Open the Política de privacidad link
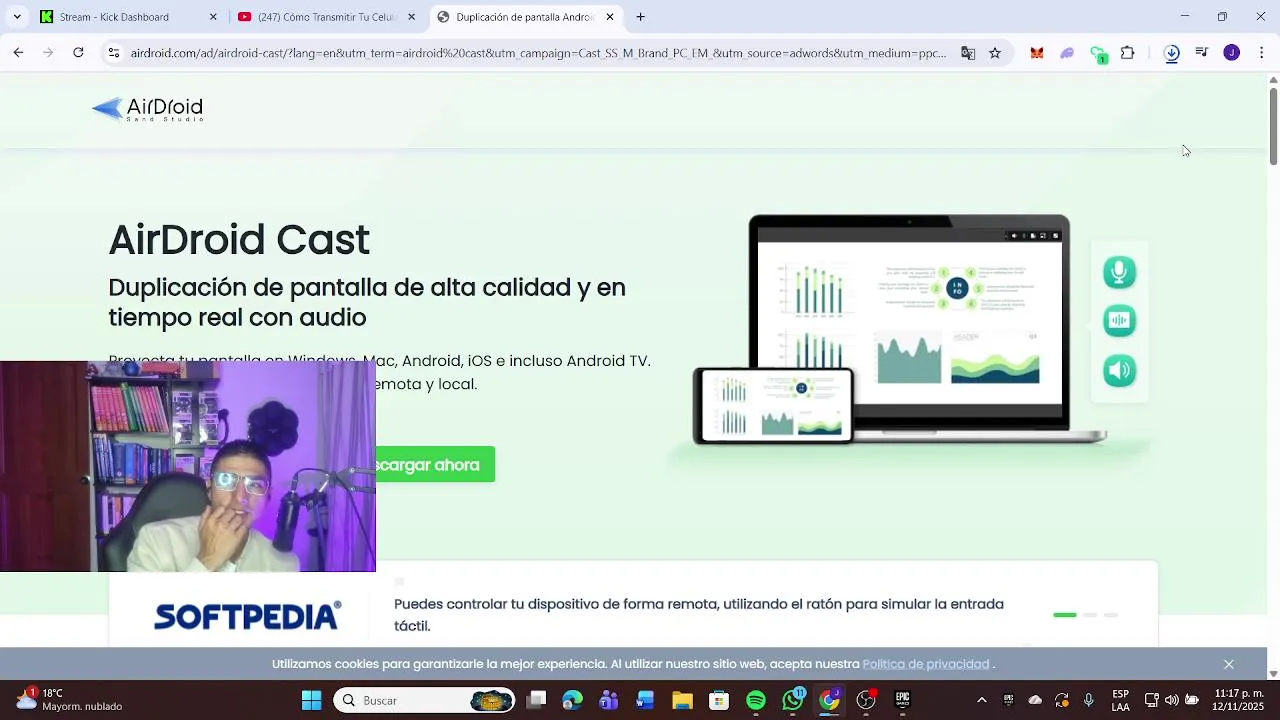The height and width of the screenshot is (720, 1280). click(926, 664)
